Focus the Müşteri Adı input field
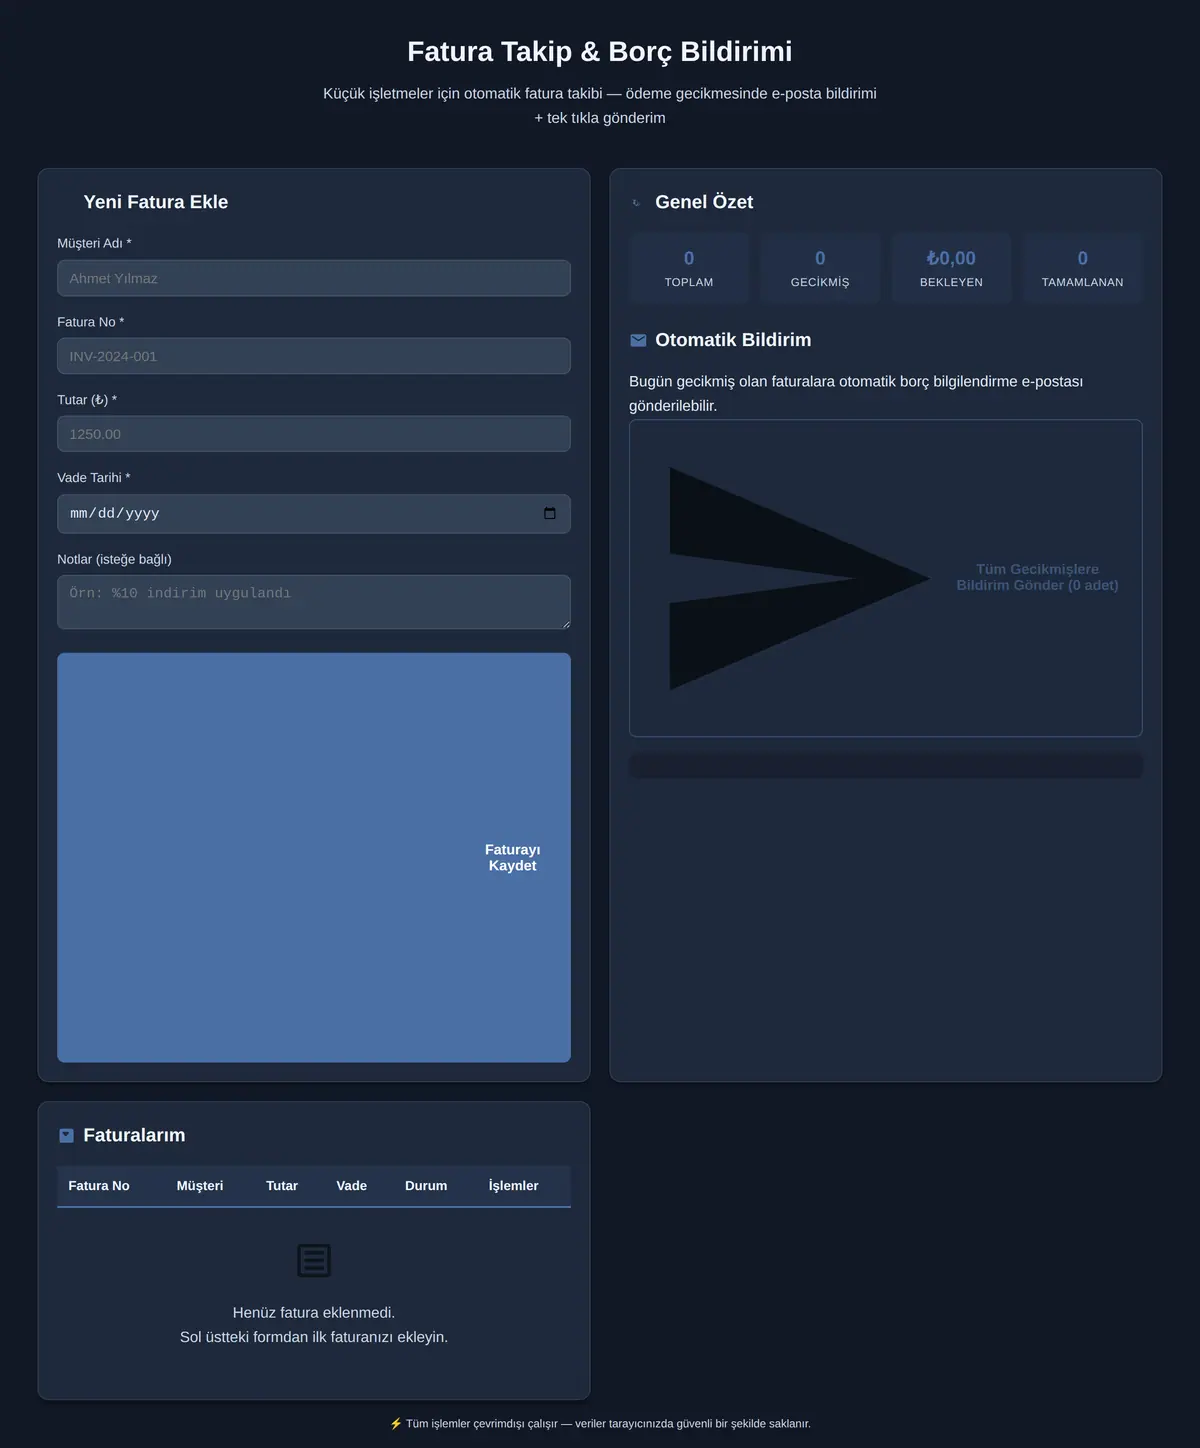Screen dimensions: 1200x1448 click(x=314, y=278)
